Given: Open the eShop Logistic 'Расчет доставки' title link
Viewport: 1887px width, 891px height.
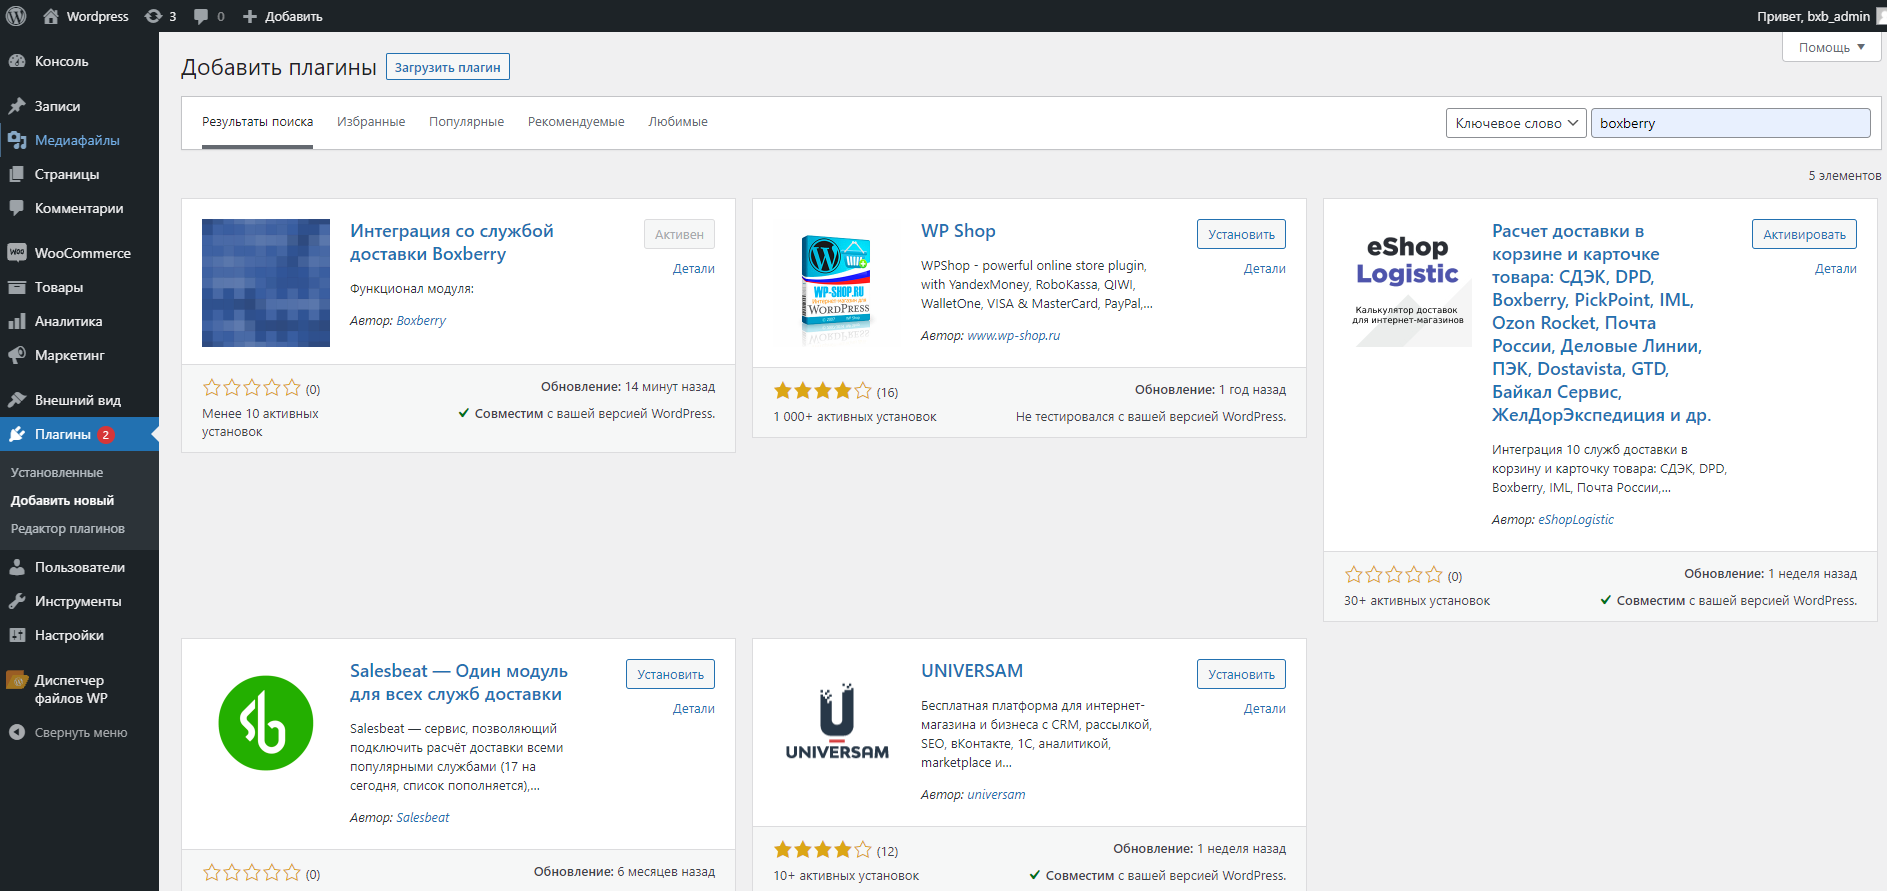Looking at the screenshot, I should (x=1601, y=323).
